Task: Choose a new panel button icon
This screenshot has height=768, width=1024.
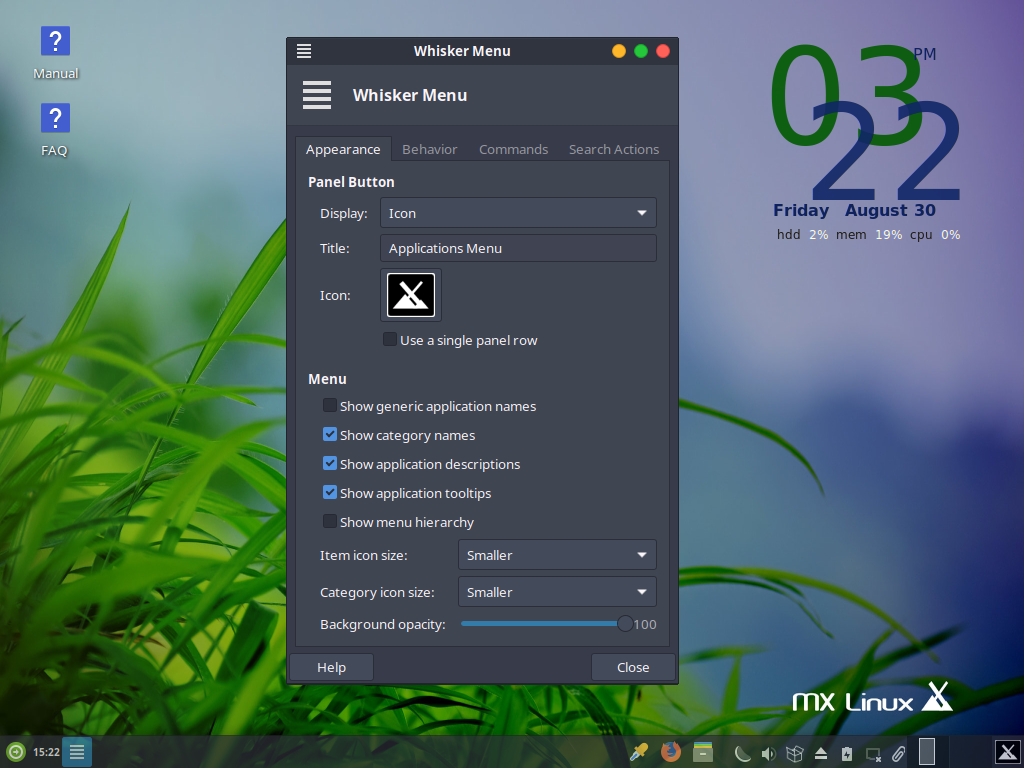Action: pos(411,295)
